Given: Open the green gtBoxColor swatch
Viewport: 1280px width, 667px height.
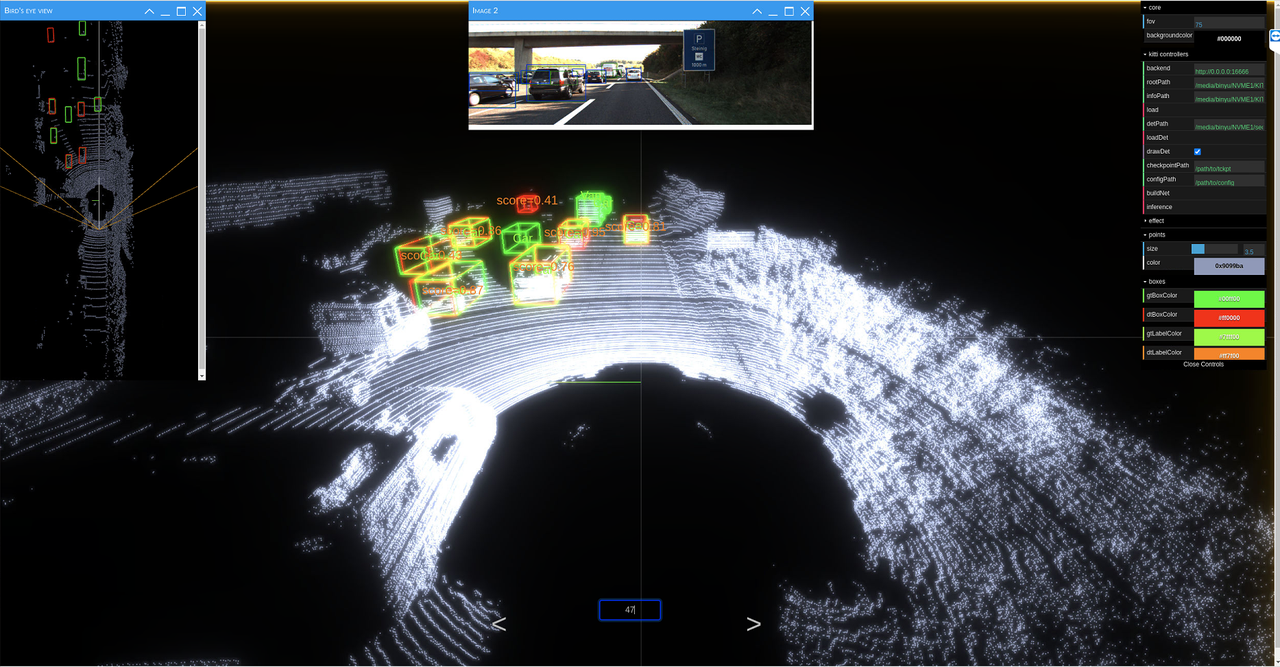Looking at the screenshot, I should click(1229, 298).
